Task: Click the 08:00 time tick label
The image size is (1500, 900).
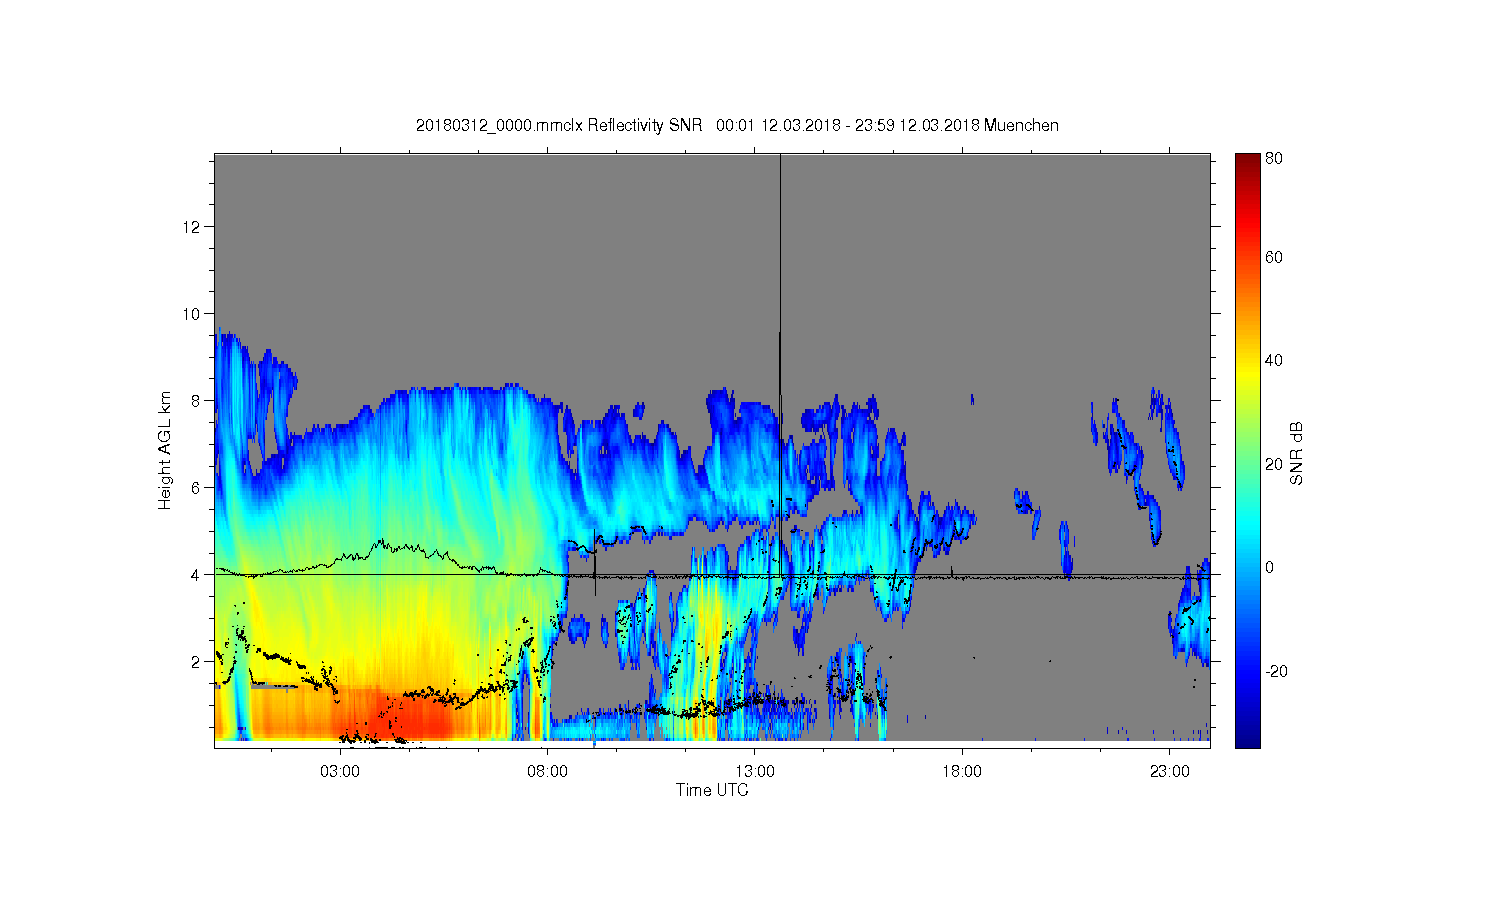Action: (x=548, y=772)
